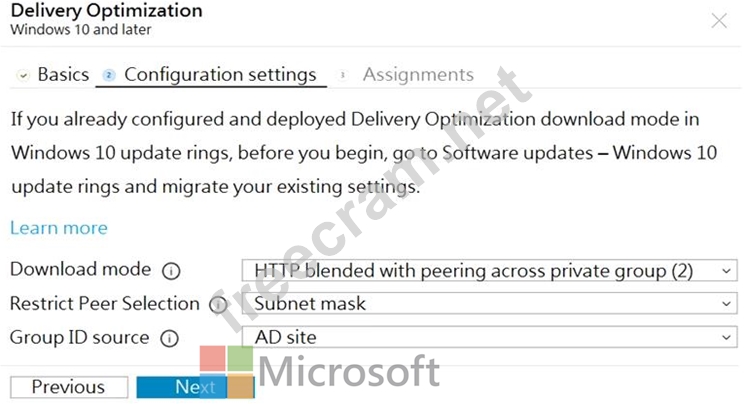
Task: Go to the Basics tab
Action: (x=63, y=75)
